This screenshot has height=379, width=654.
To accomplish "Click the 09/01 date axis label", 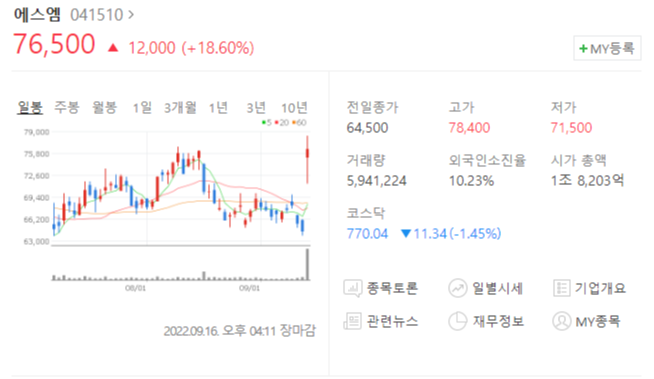I will 249,288.
